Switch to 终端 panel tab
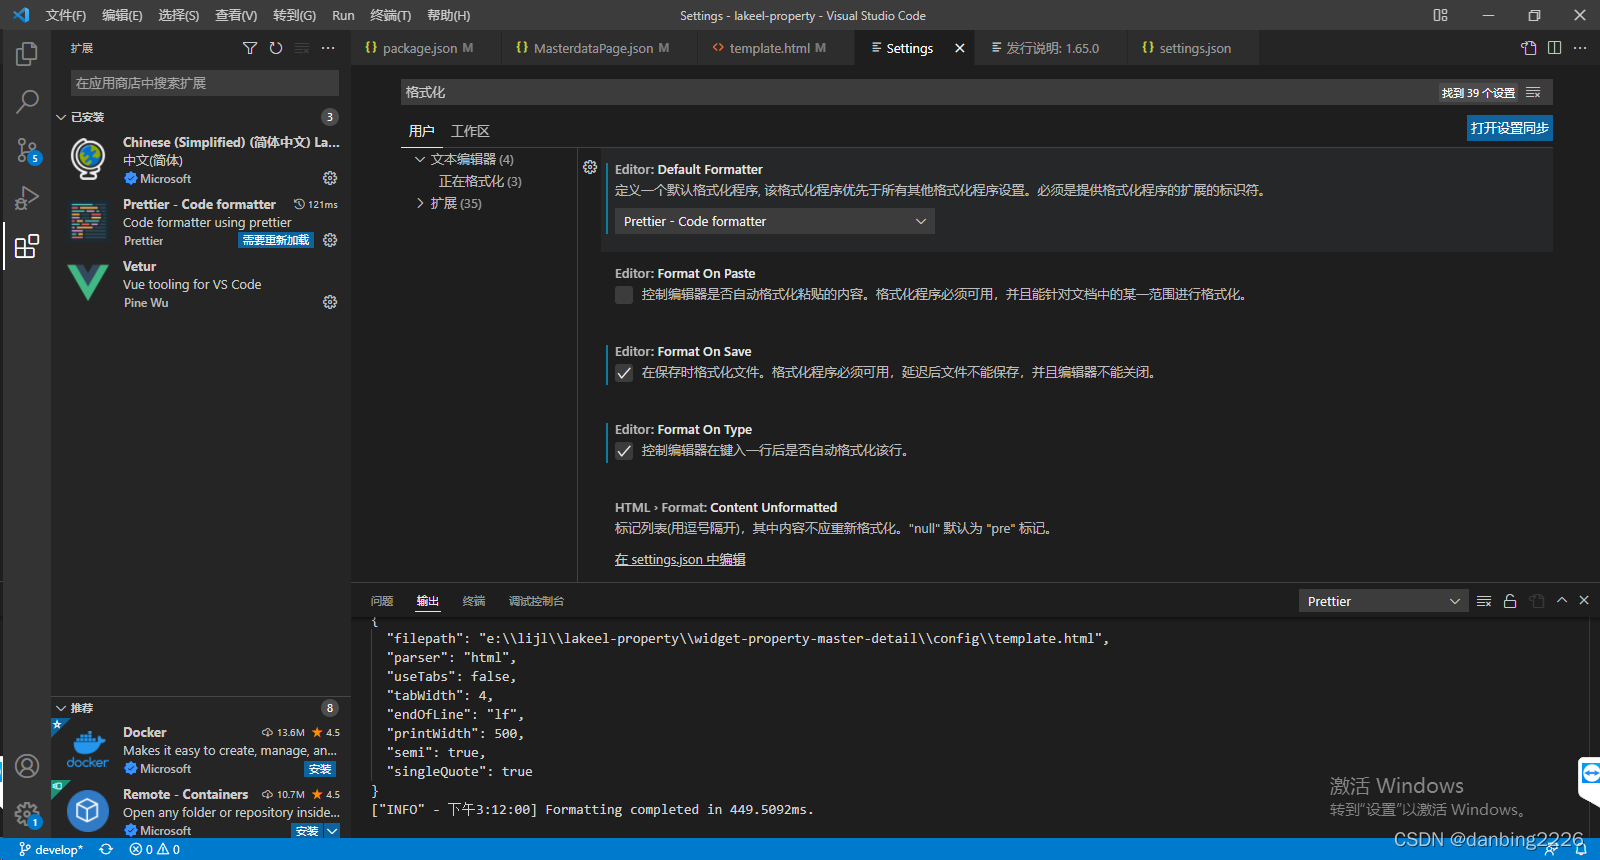This screenshot has height=860, width=1600. click(x=474, y=601)
